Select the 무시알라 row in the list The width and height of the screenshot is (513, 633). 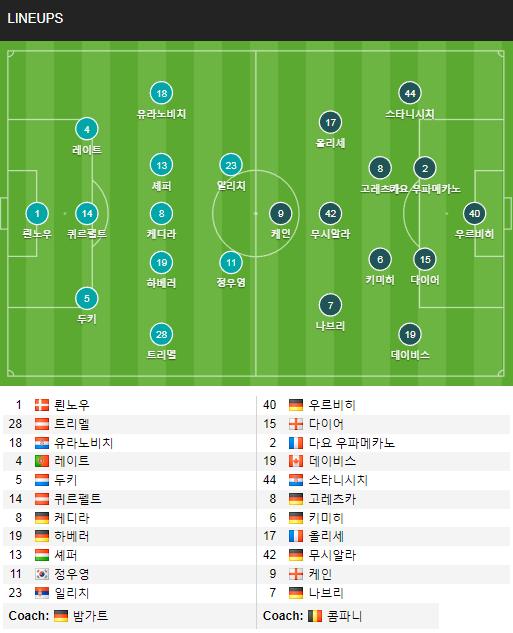tap(383, 555)
